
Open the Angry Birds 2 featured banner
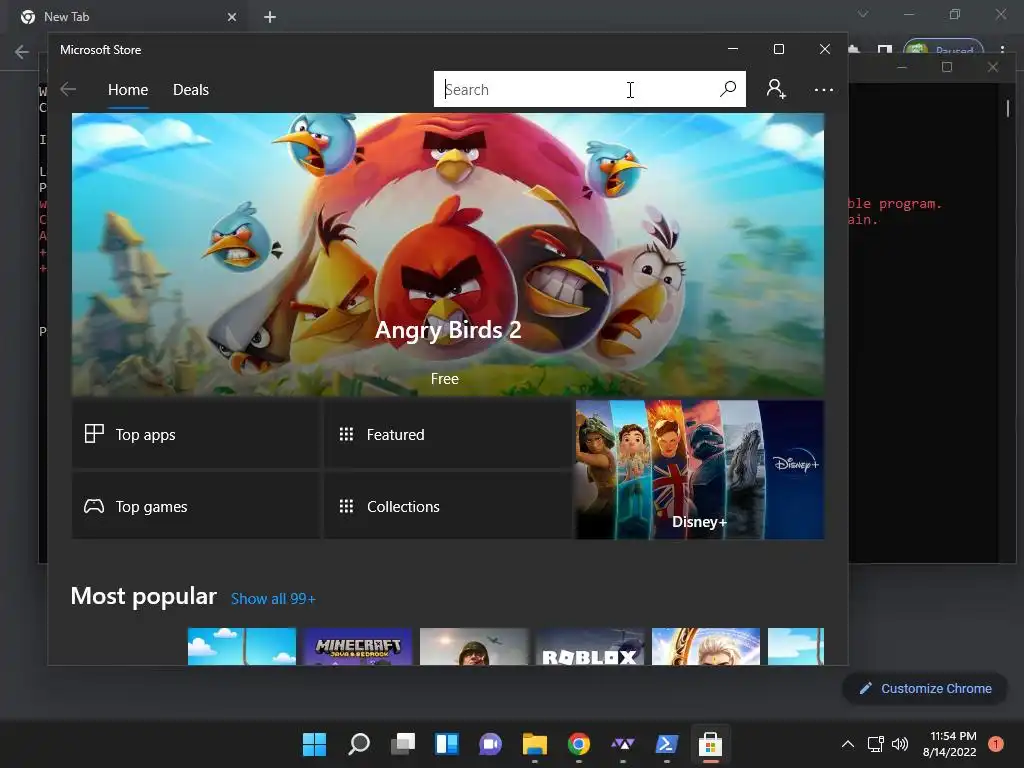[448, 254]
